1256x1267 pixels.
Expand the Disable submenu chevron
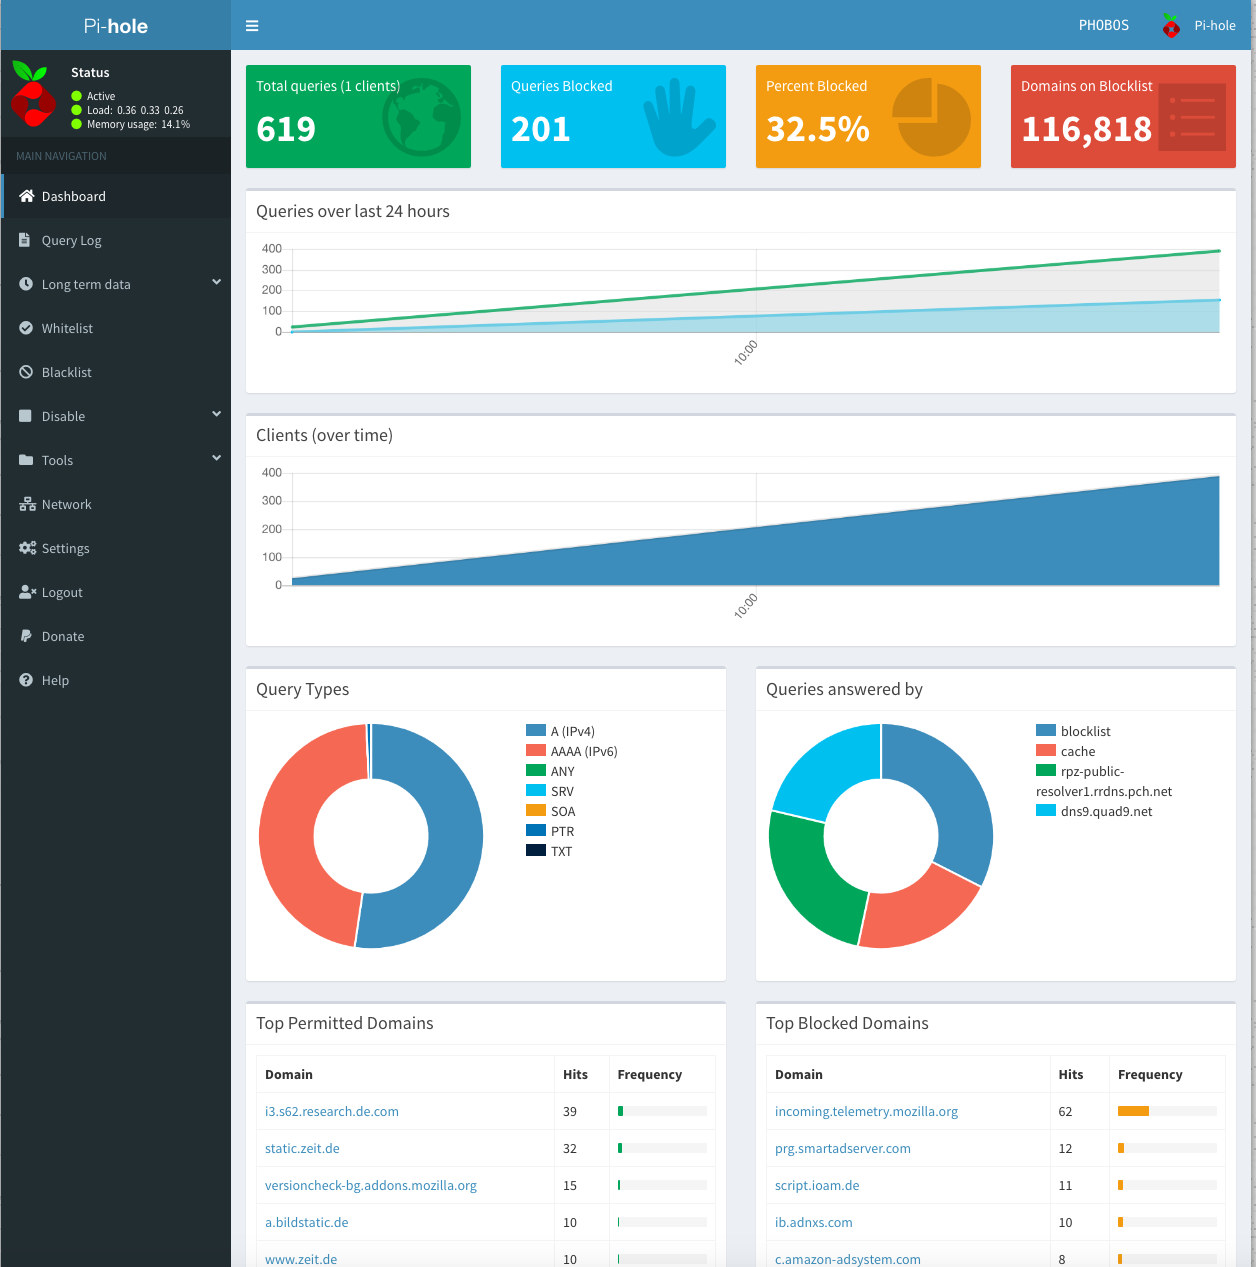216,415
